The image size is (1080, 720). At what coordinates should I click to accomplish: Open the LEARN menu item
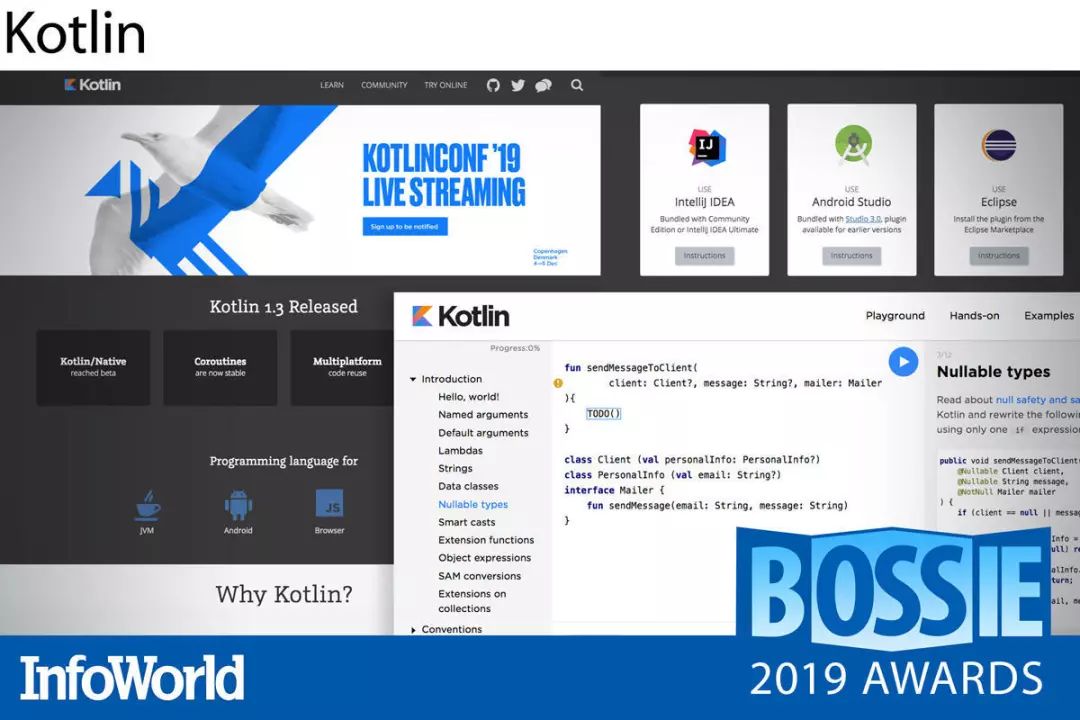[332, 86]
